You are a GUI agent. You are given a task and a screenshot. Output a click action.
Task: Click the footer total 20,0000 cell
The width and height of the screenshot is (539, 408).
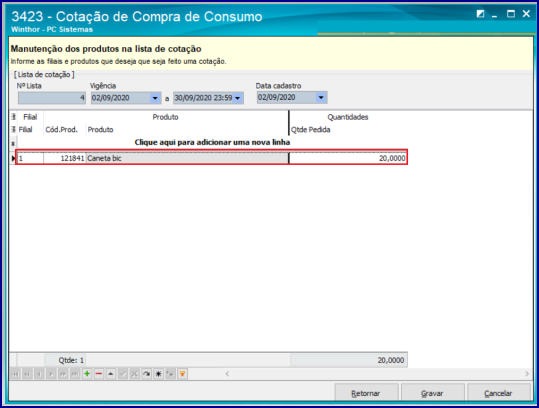click(349, 360)
